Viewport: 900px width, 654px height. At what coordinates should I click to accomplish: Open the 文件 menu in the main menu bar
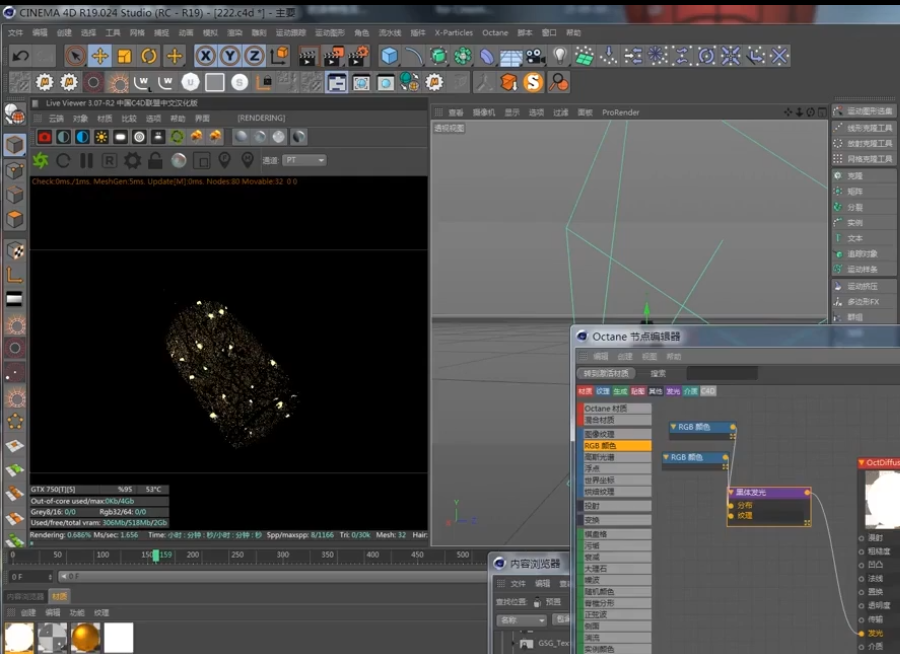click(x=15, y=33)
